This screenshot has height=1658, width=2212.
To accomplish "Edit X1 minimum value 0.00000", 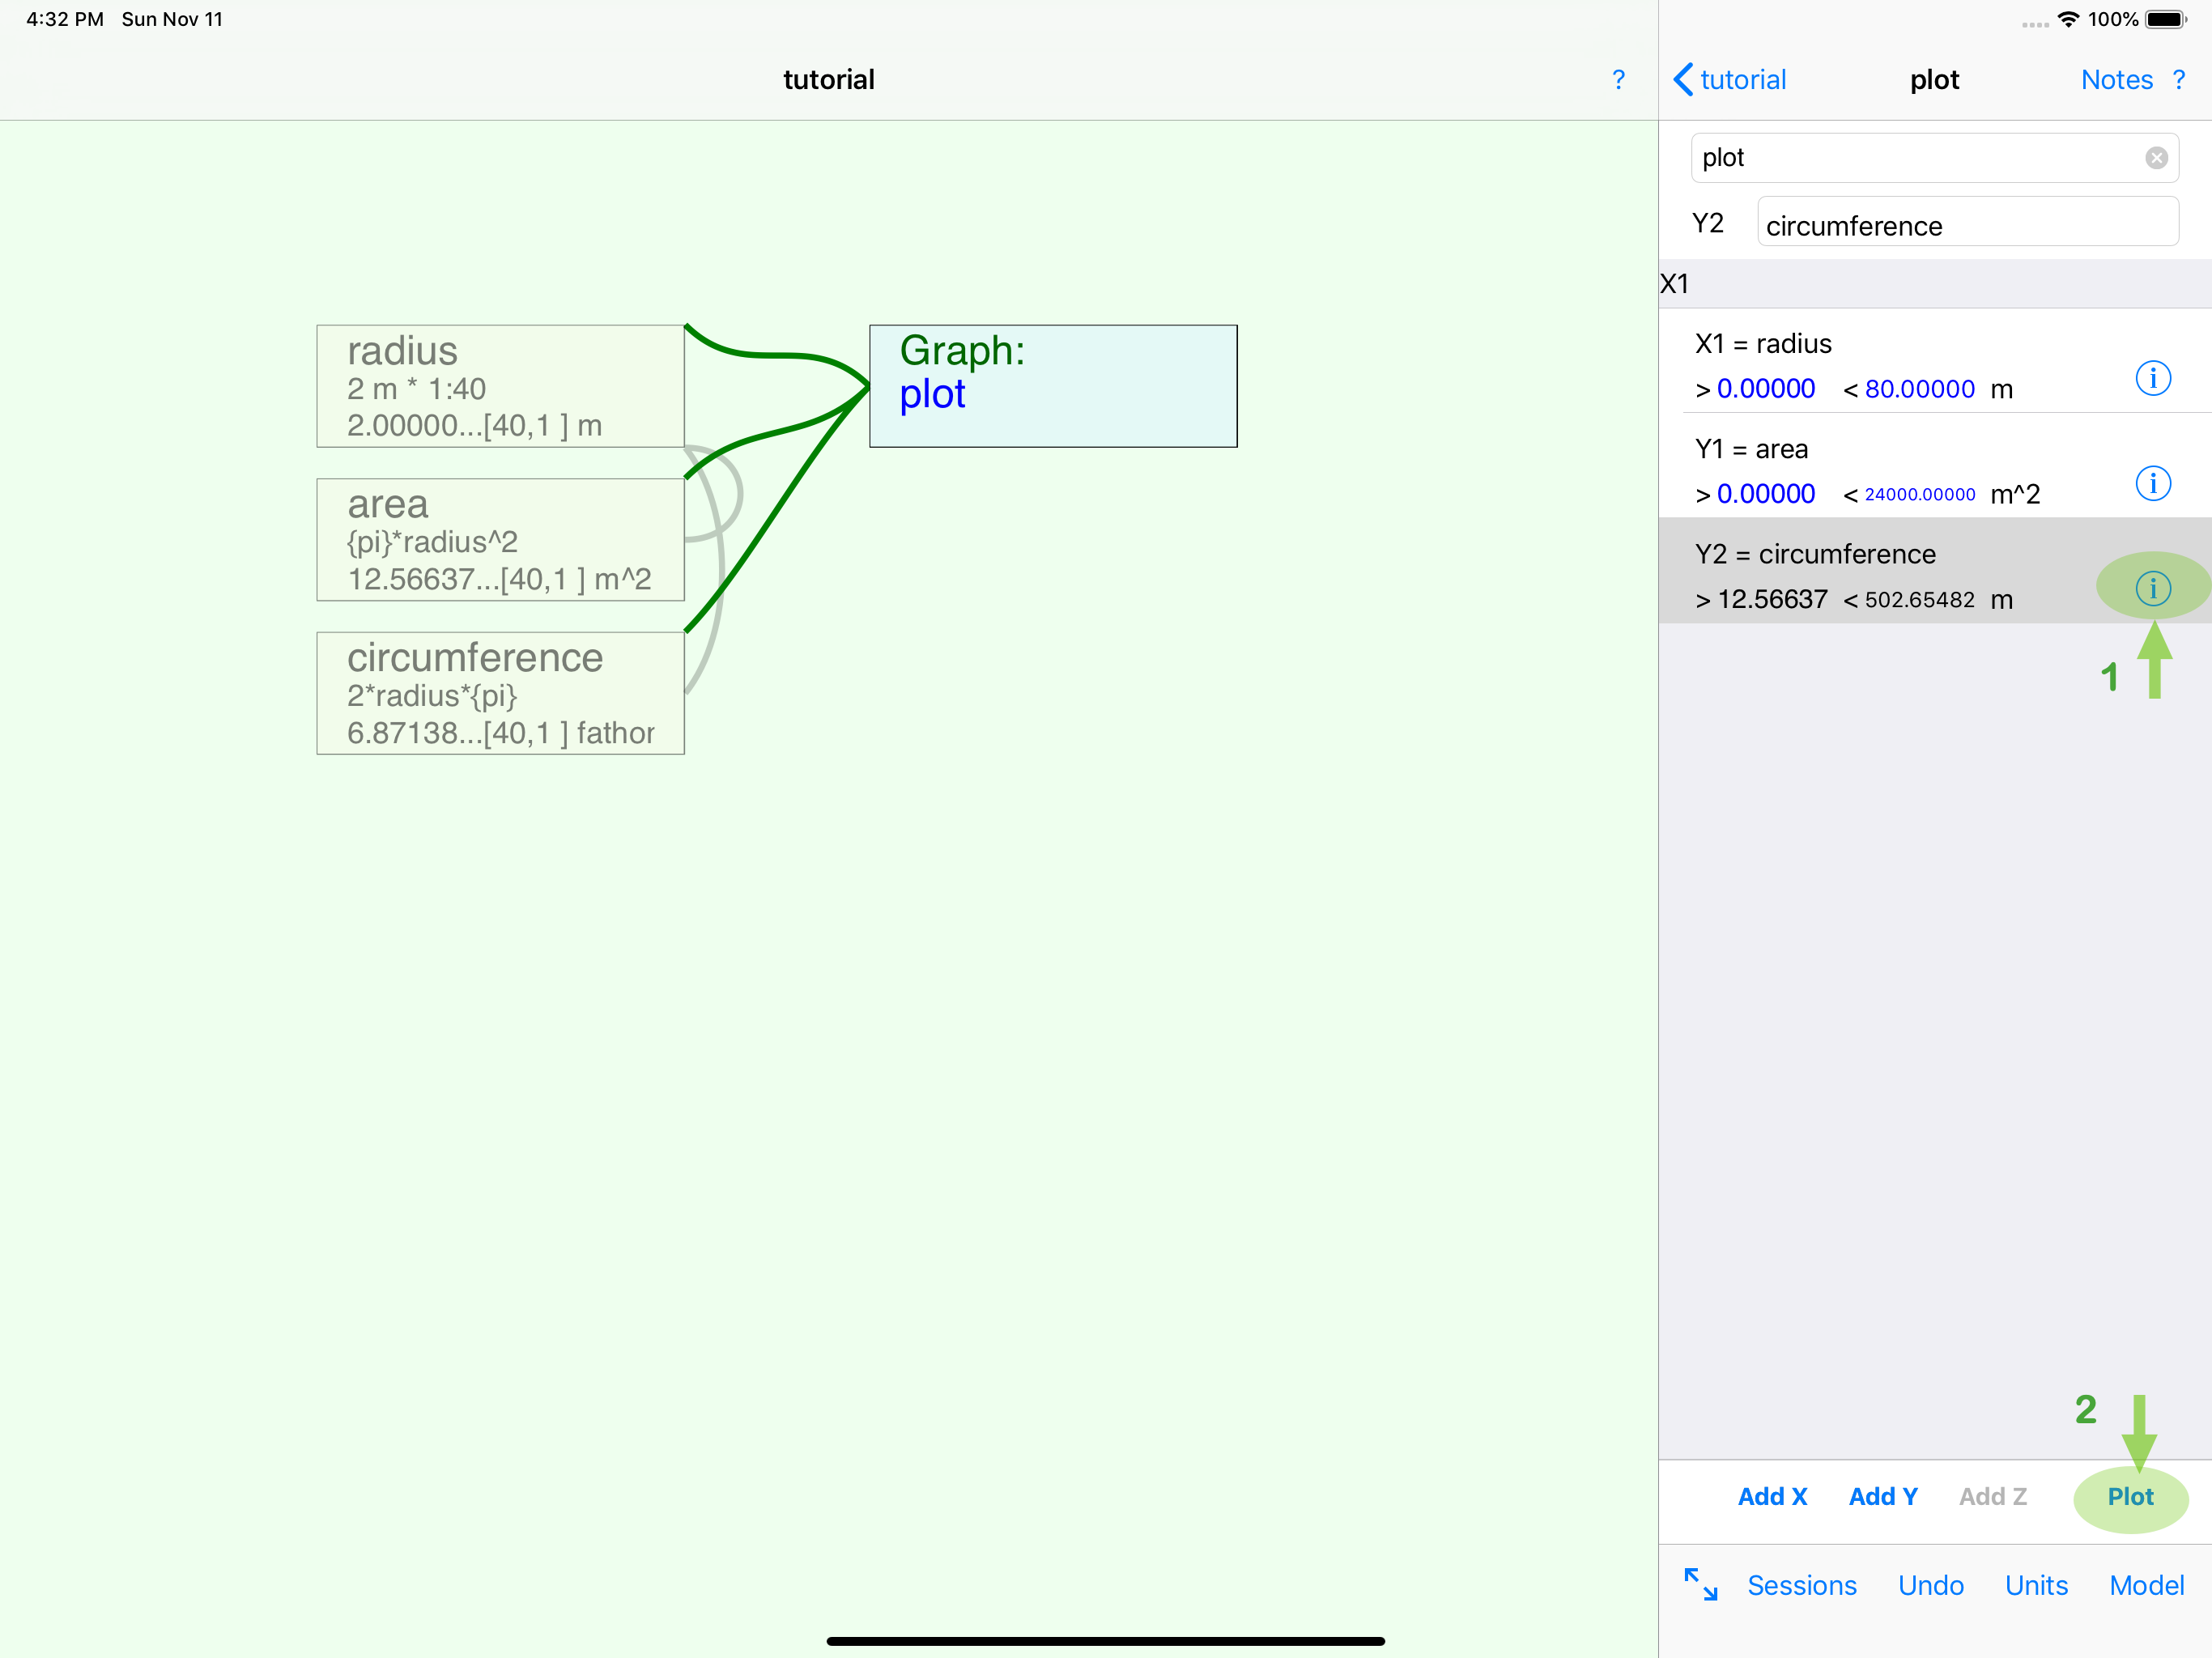I will pos(1765,389).
